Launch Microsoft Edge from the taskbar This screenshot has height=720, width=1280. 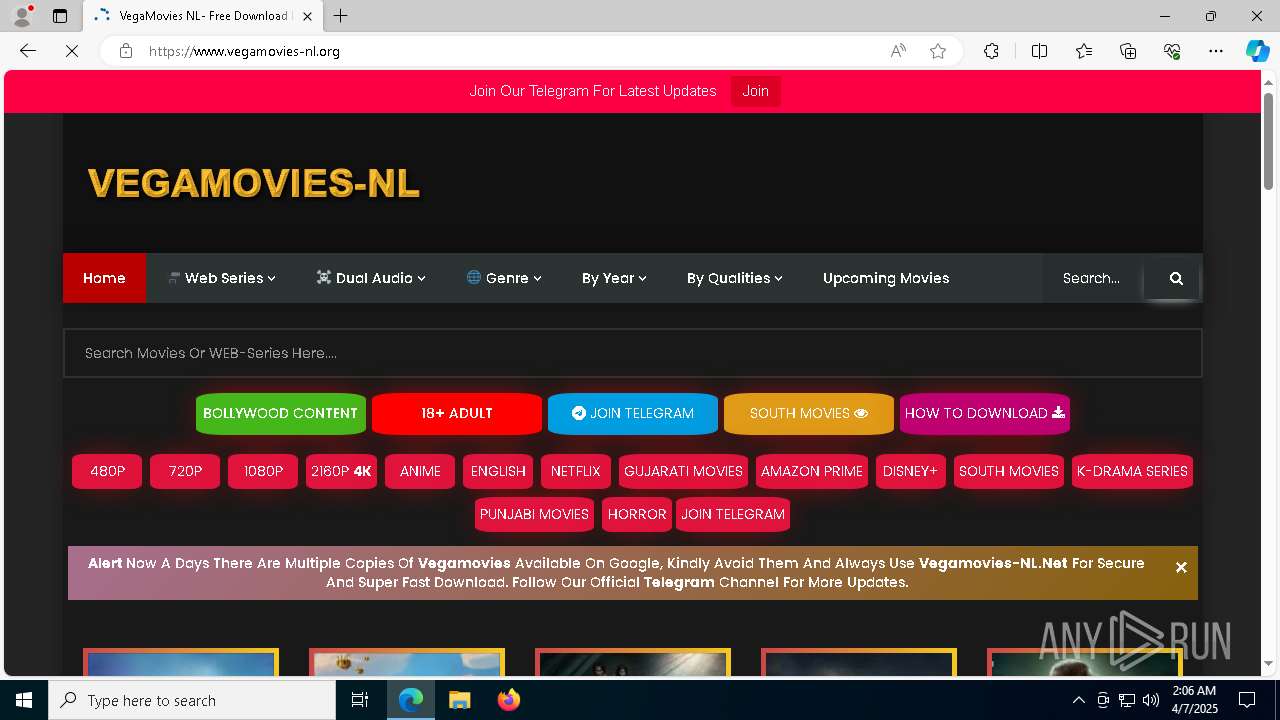[411, 700]
